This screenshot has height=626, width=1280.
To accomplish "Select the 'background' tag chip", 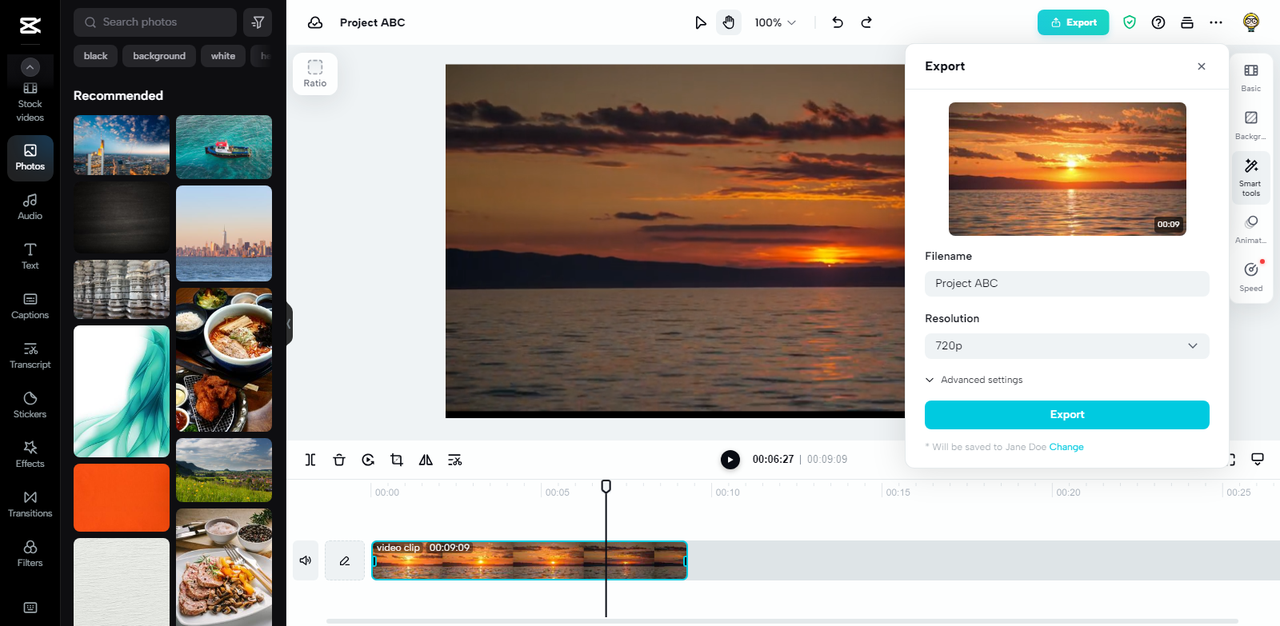I will [159, 56].
